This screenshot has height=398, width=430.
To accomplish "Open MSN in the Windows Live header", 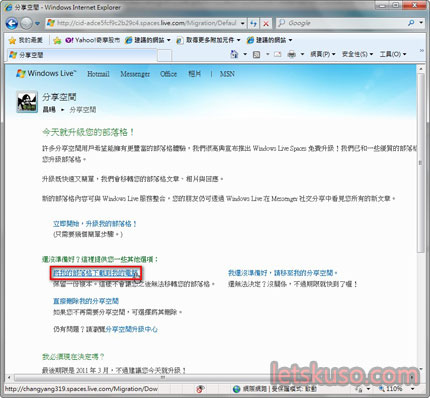I will point(227,74).
